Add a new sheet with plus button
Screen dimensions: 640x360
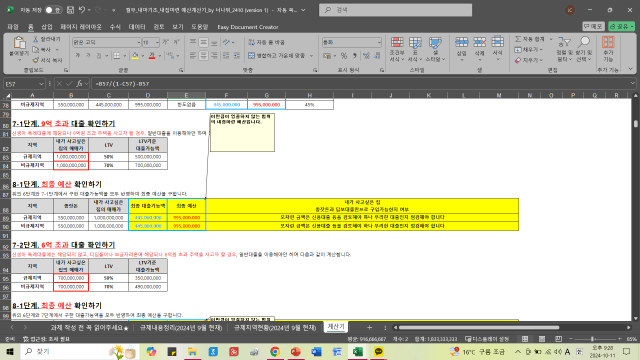[x=369, y=327]
